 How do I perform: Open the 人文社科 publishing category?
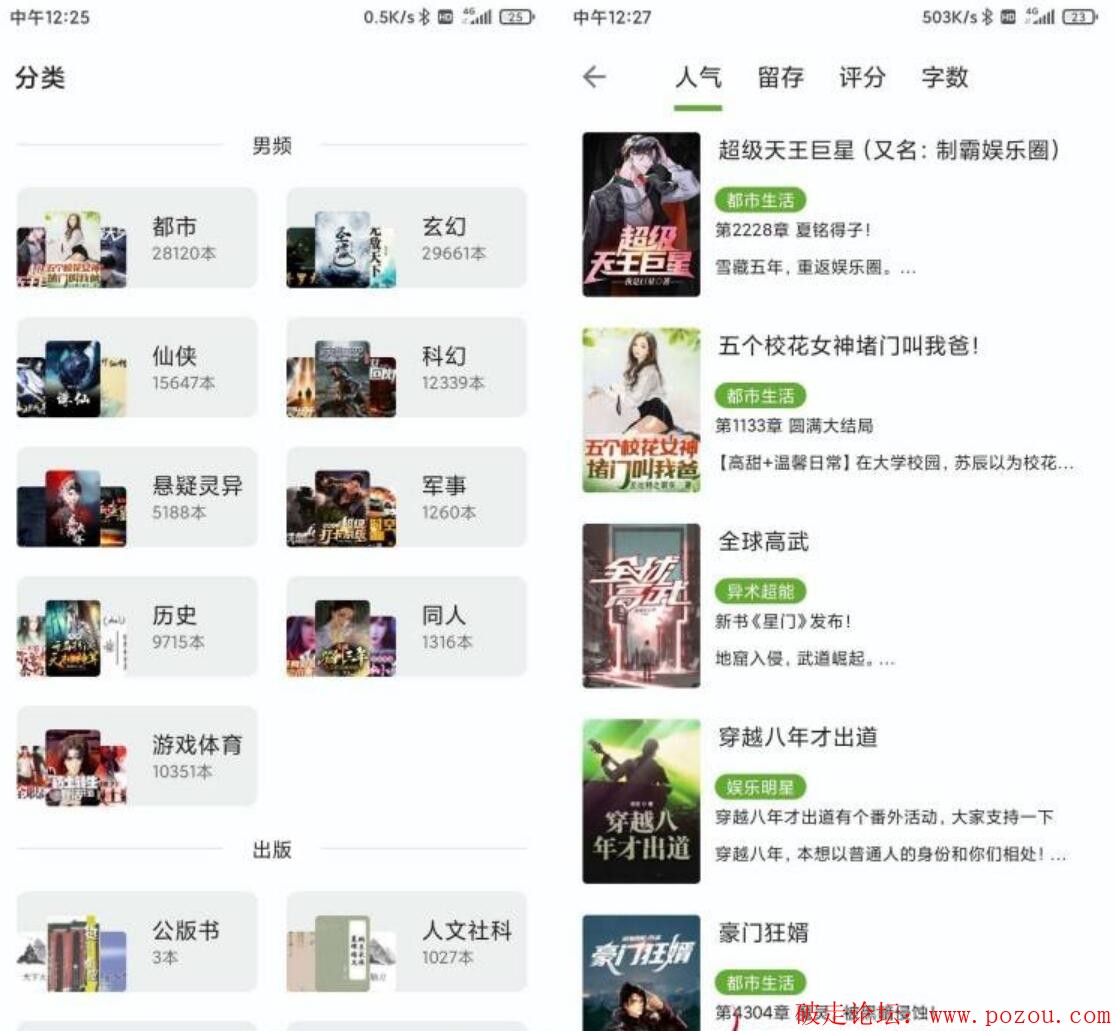pyautogui.click(x=406, y=941)
